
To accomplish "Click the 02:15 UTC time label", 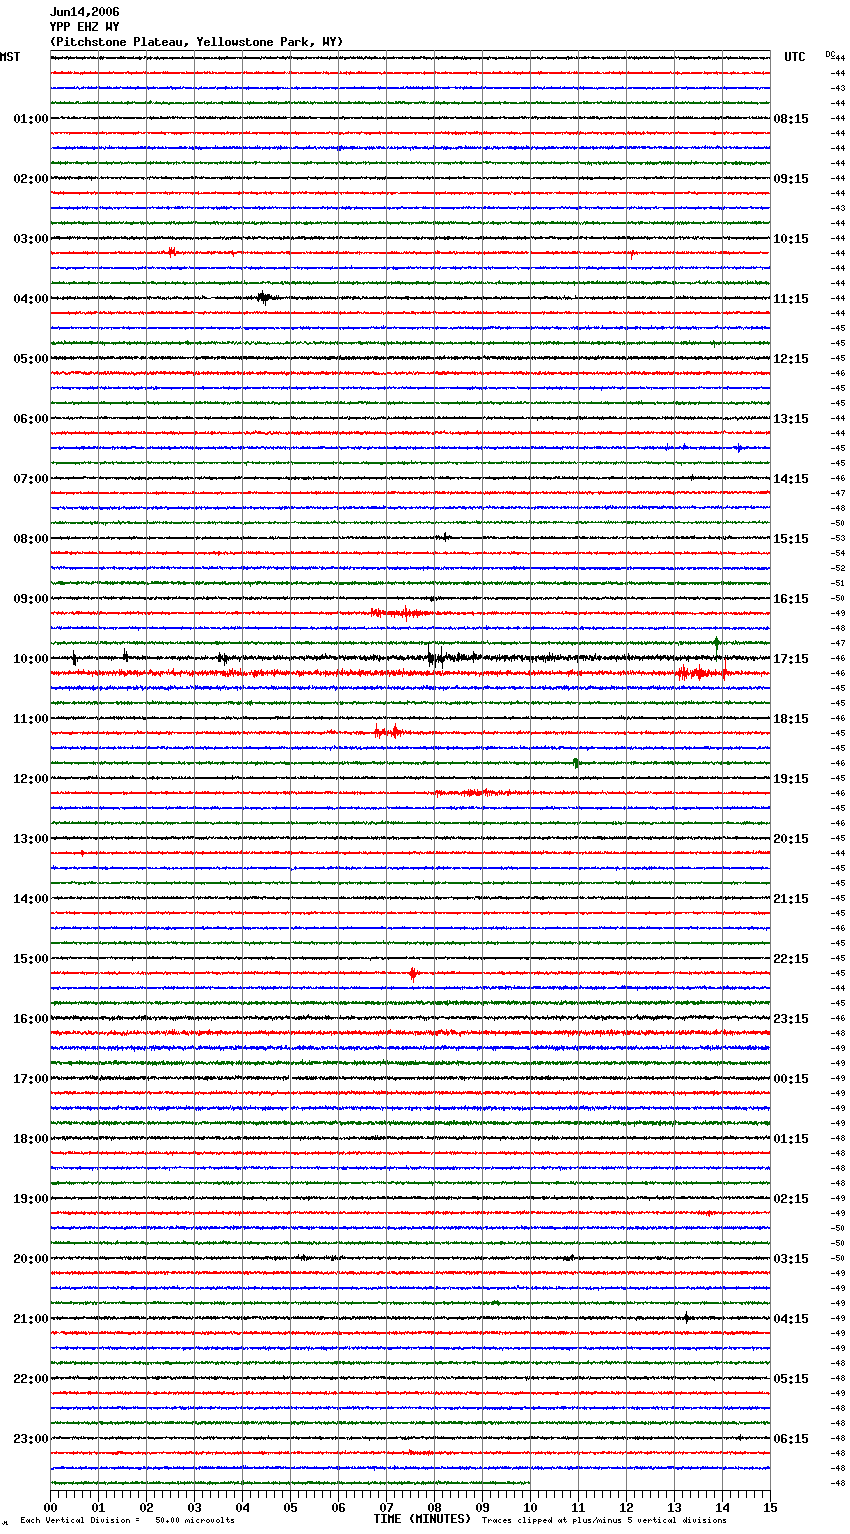I will [x=791, y=1199].
